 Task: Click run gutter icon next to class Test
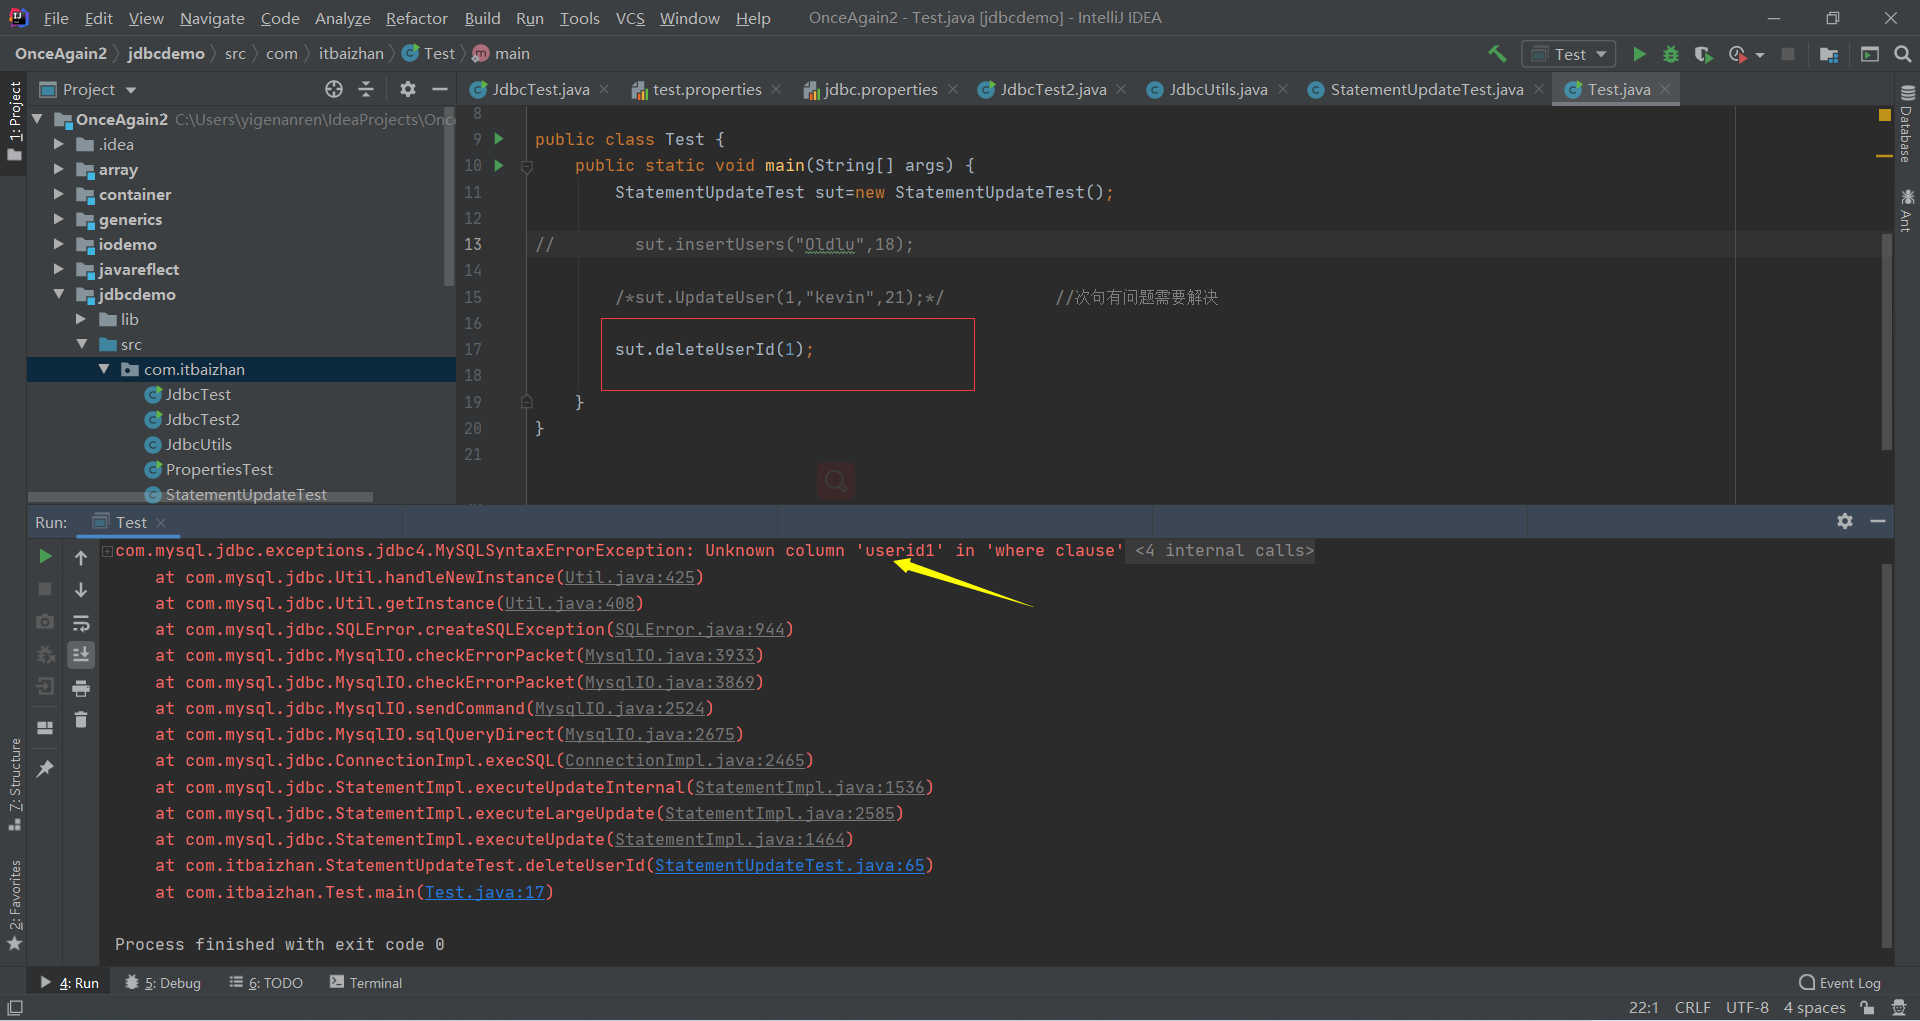click(x=499, y=139)
